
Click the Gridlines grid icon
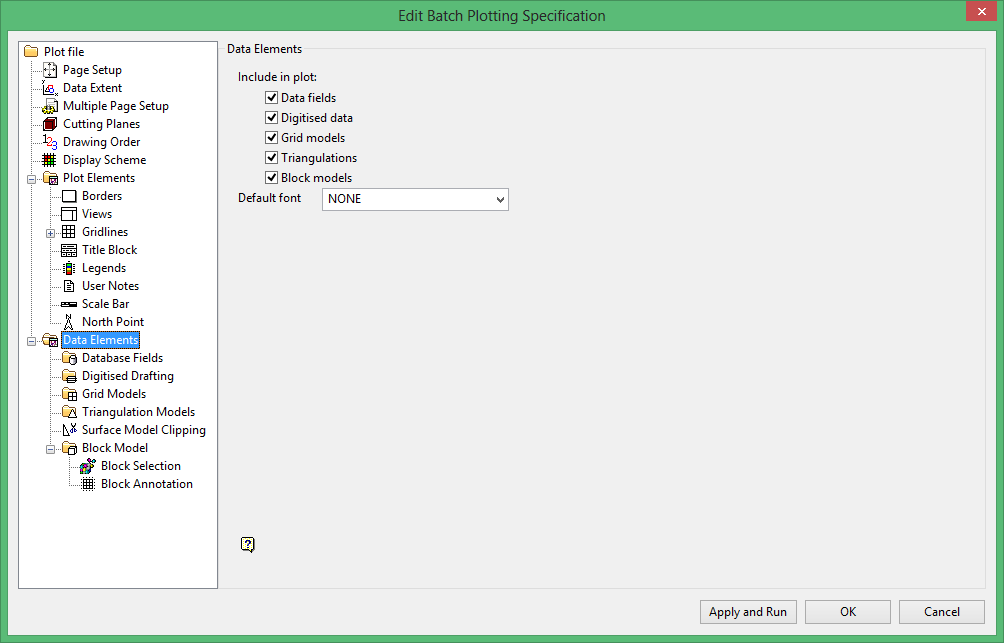(x=69, y=232)
